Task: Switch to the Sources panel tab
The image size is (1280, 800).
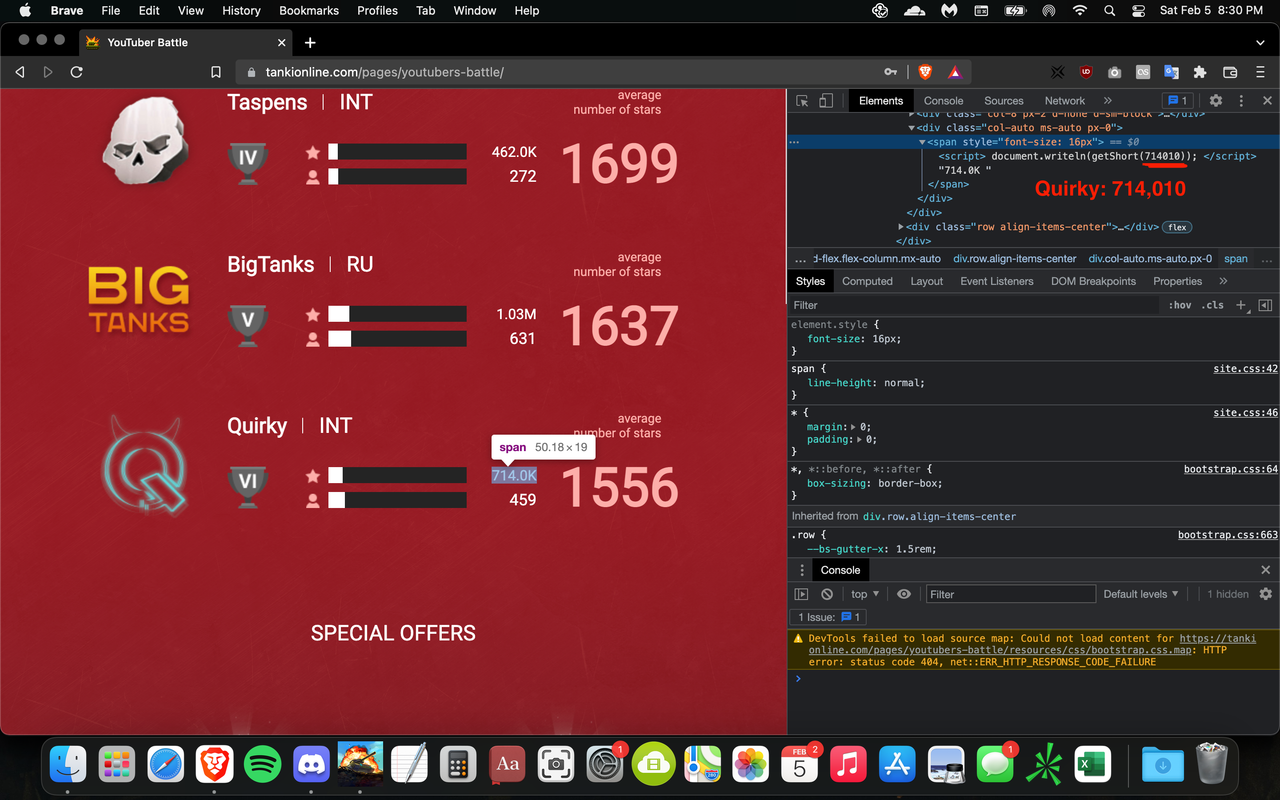Action: [x=1004, y=101]
